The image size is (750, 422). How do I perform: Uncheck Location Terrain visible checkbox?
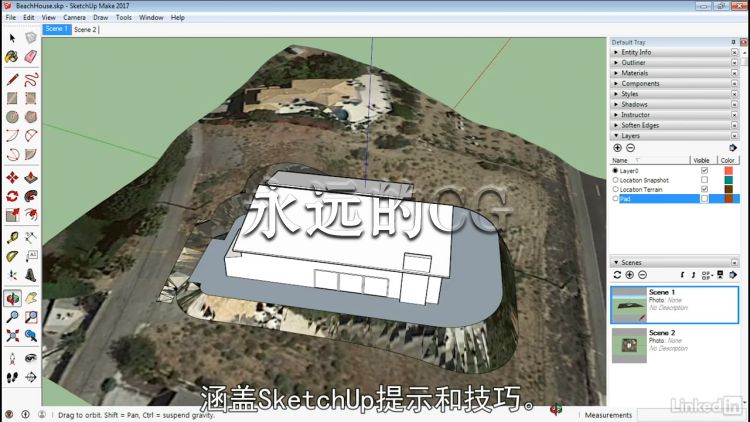[704, 189]
